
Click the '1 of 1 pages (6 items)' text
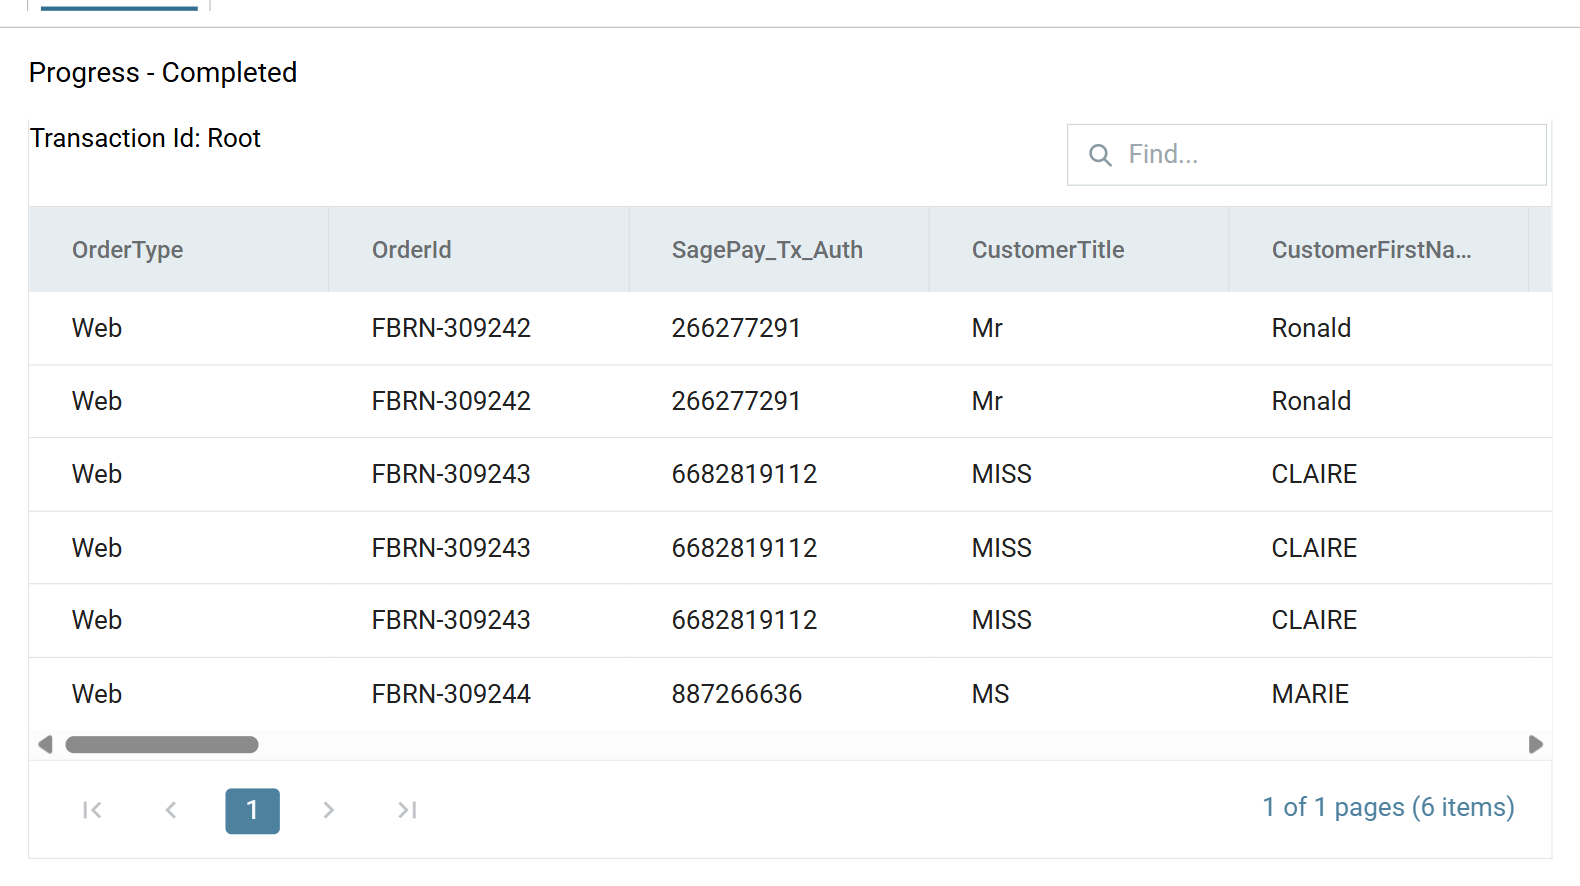[1388, 807]
